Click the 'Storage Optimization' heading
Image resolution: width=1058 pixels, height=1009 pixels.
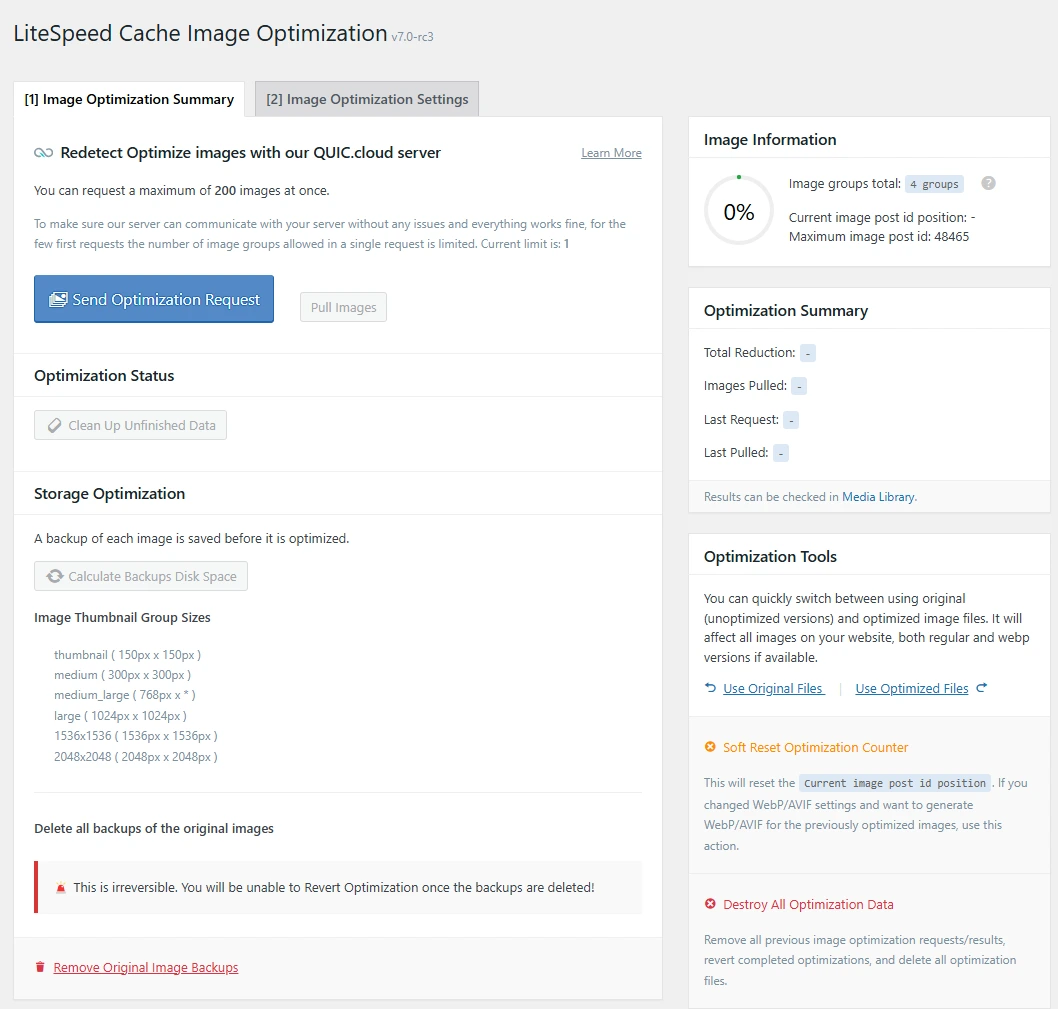pyautogui.click(x=109, y=494)
